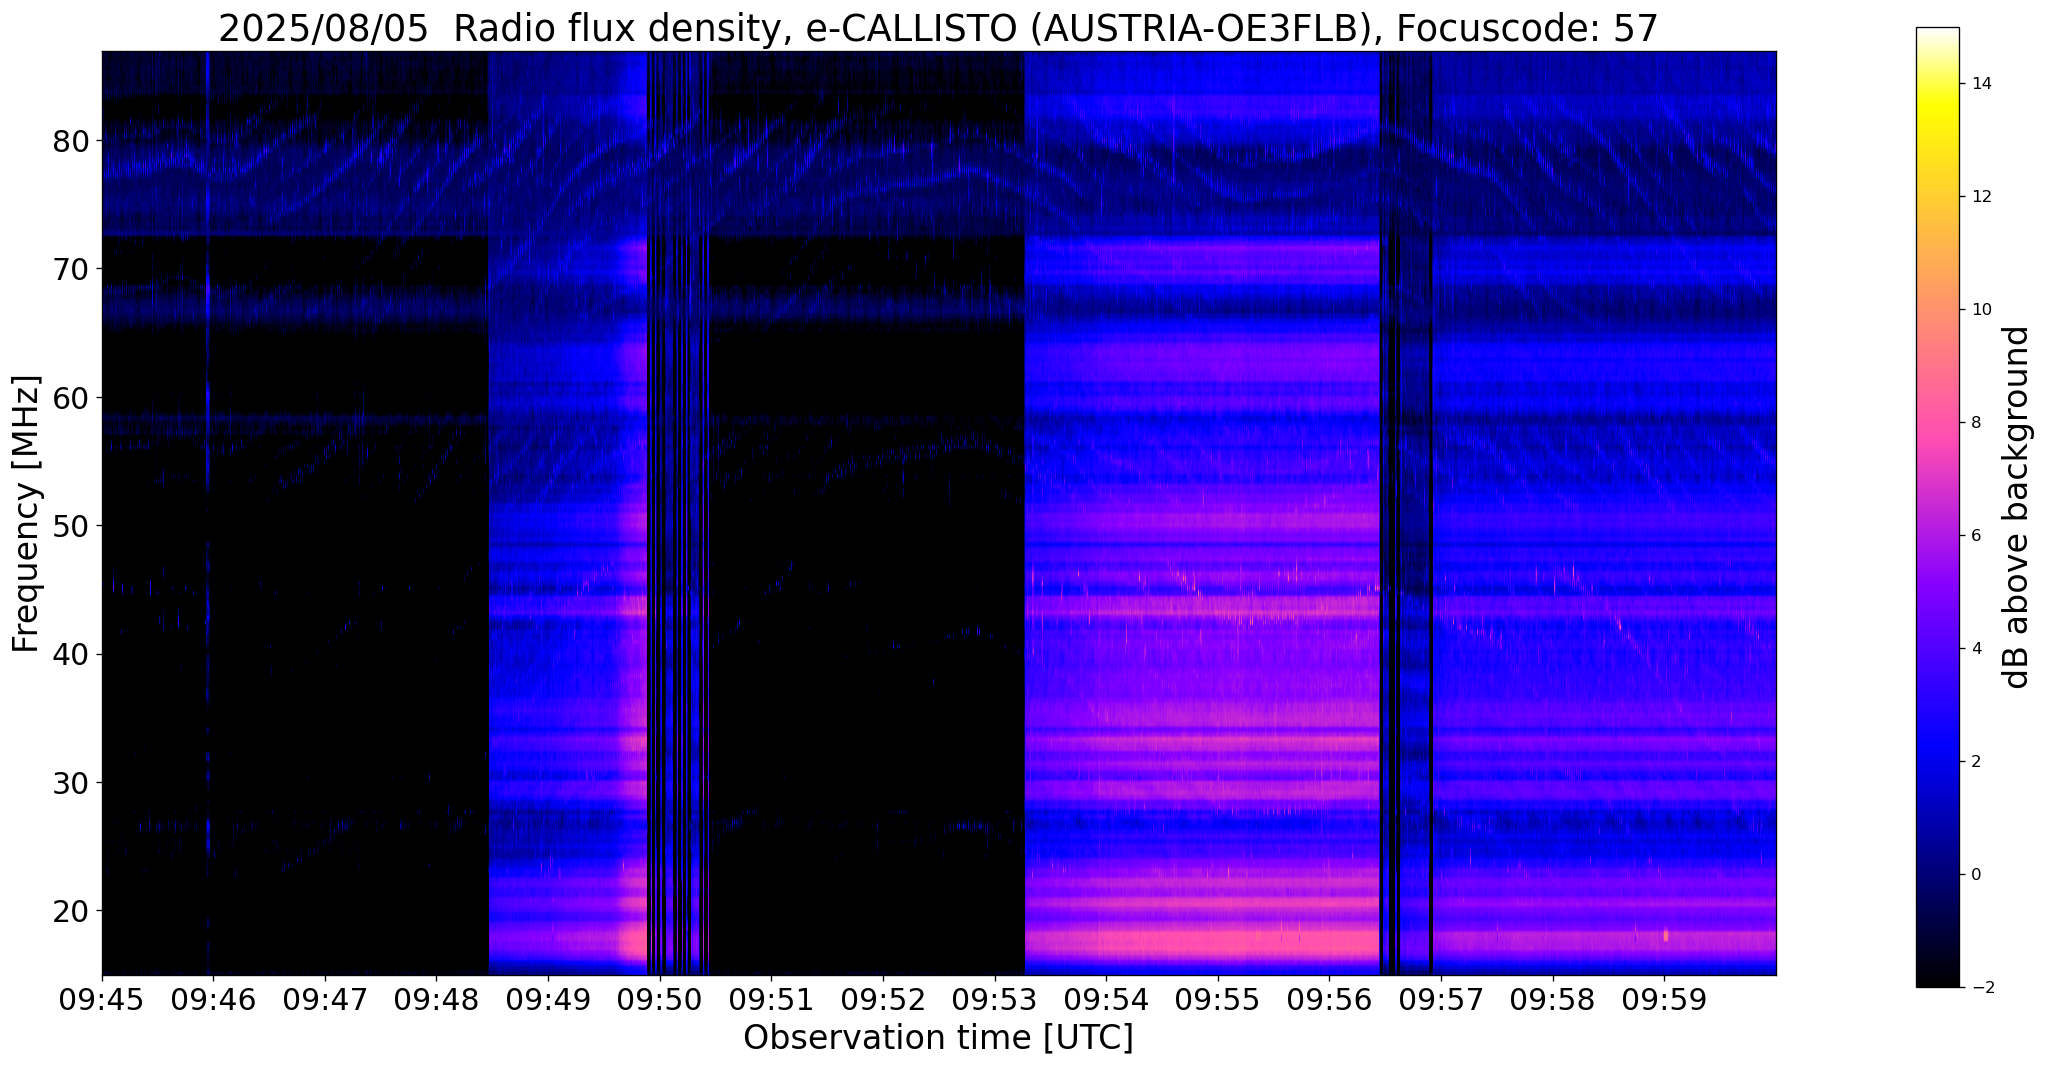Click the 80 MHz frequency tick label
The image size is (2047, 1067).
tap(72, 141)
